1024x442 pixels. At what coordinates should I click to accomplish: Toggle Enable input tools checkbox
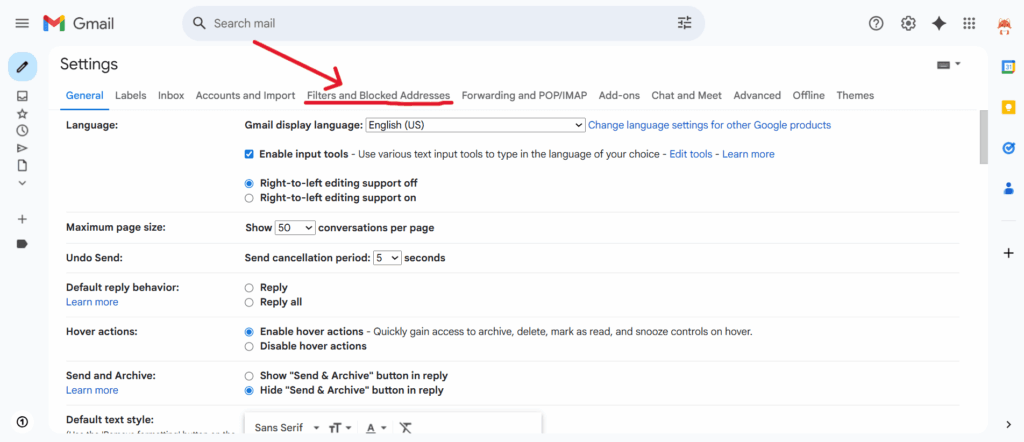[x=249, y=154]
